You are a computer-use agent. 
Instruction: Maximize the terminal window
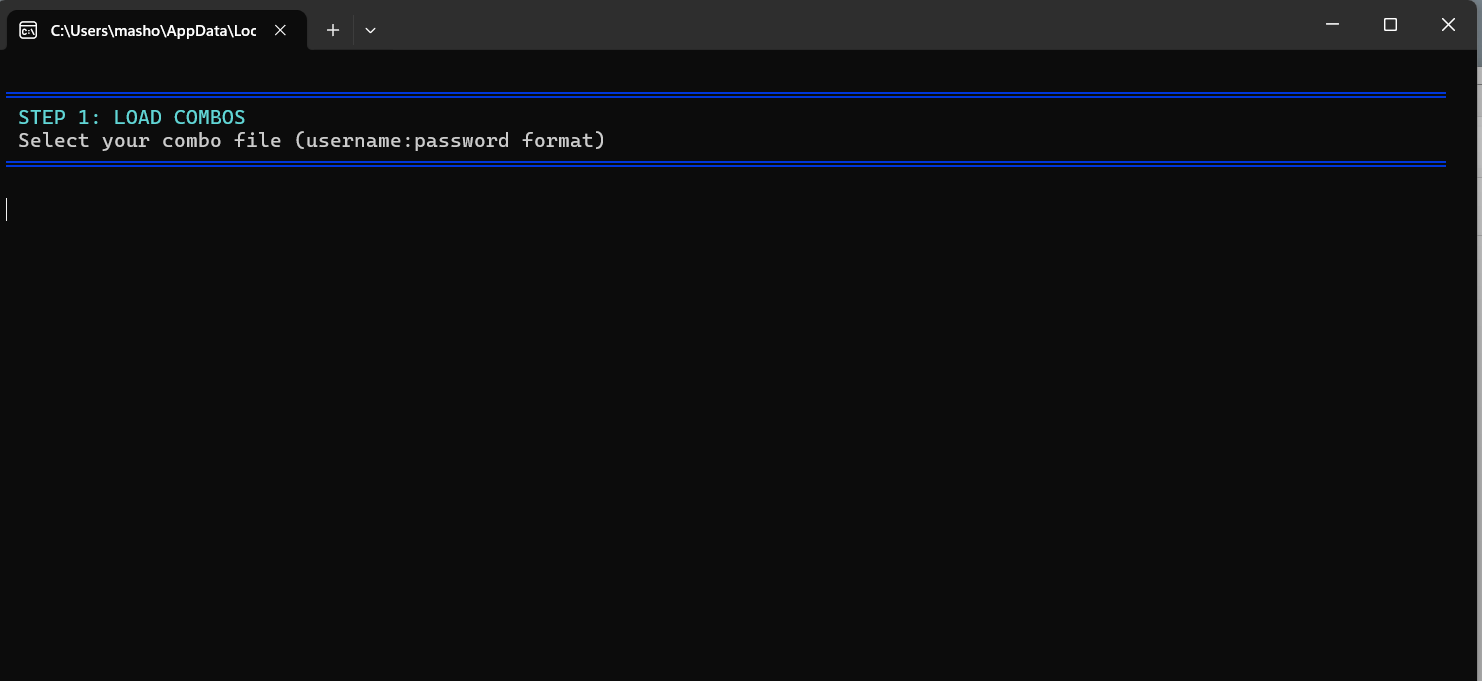tap(1390, 25)
